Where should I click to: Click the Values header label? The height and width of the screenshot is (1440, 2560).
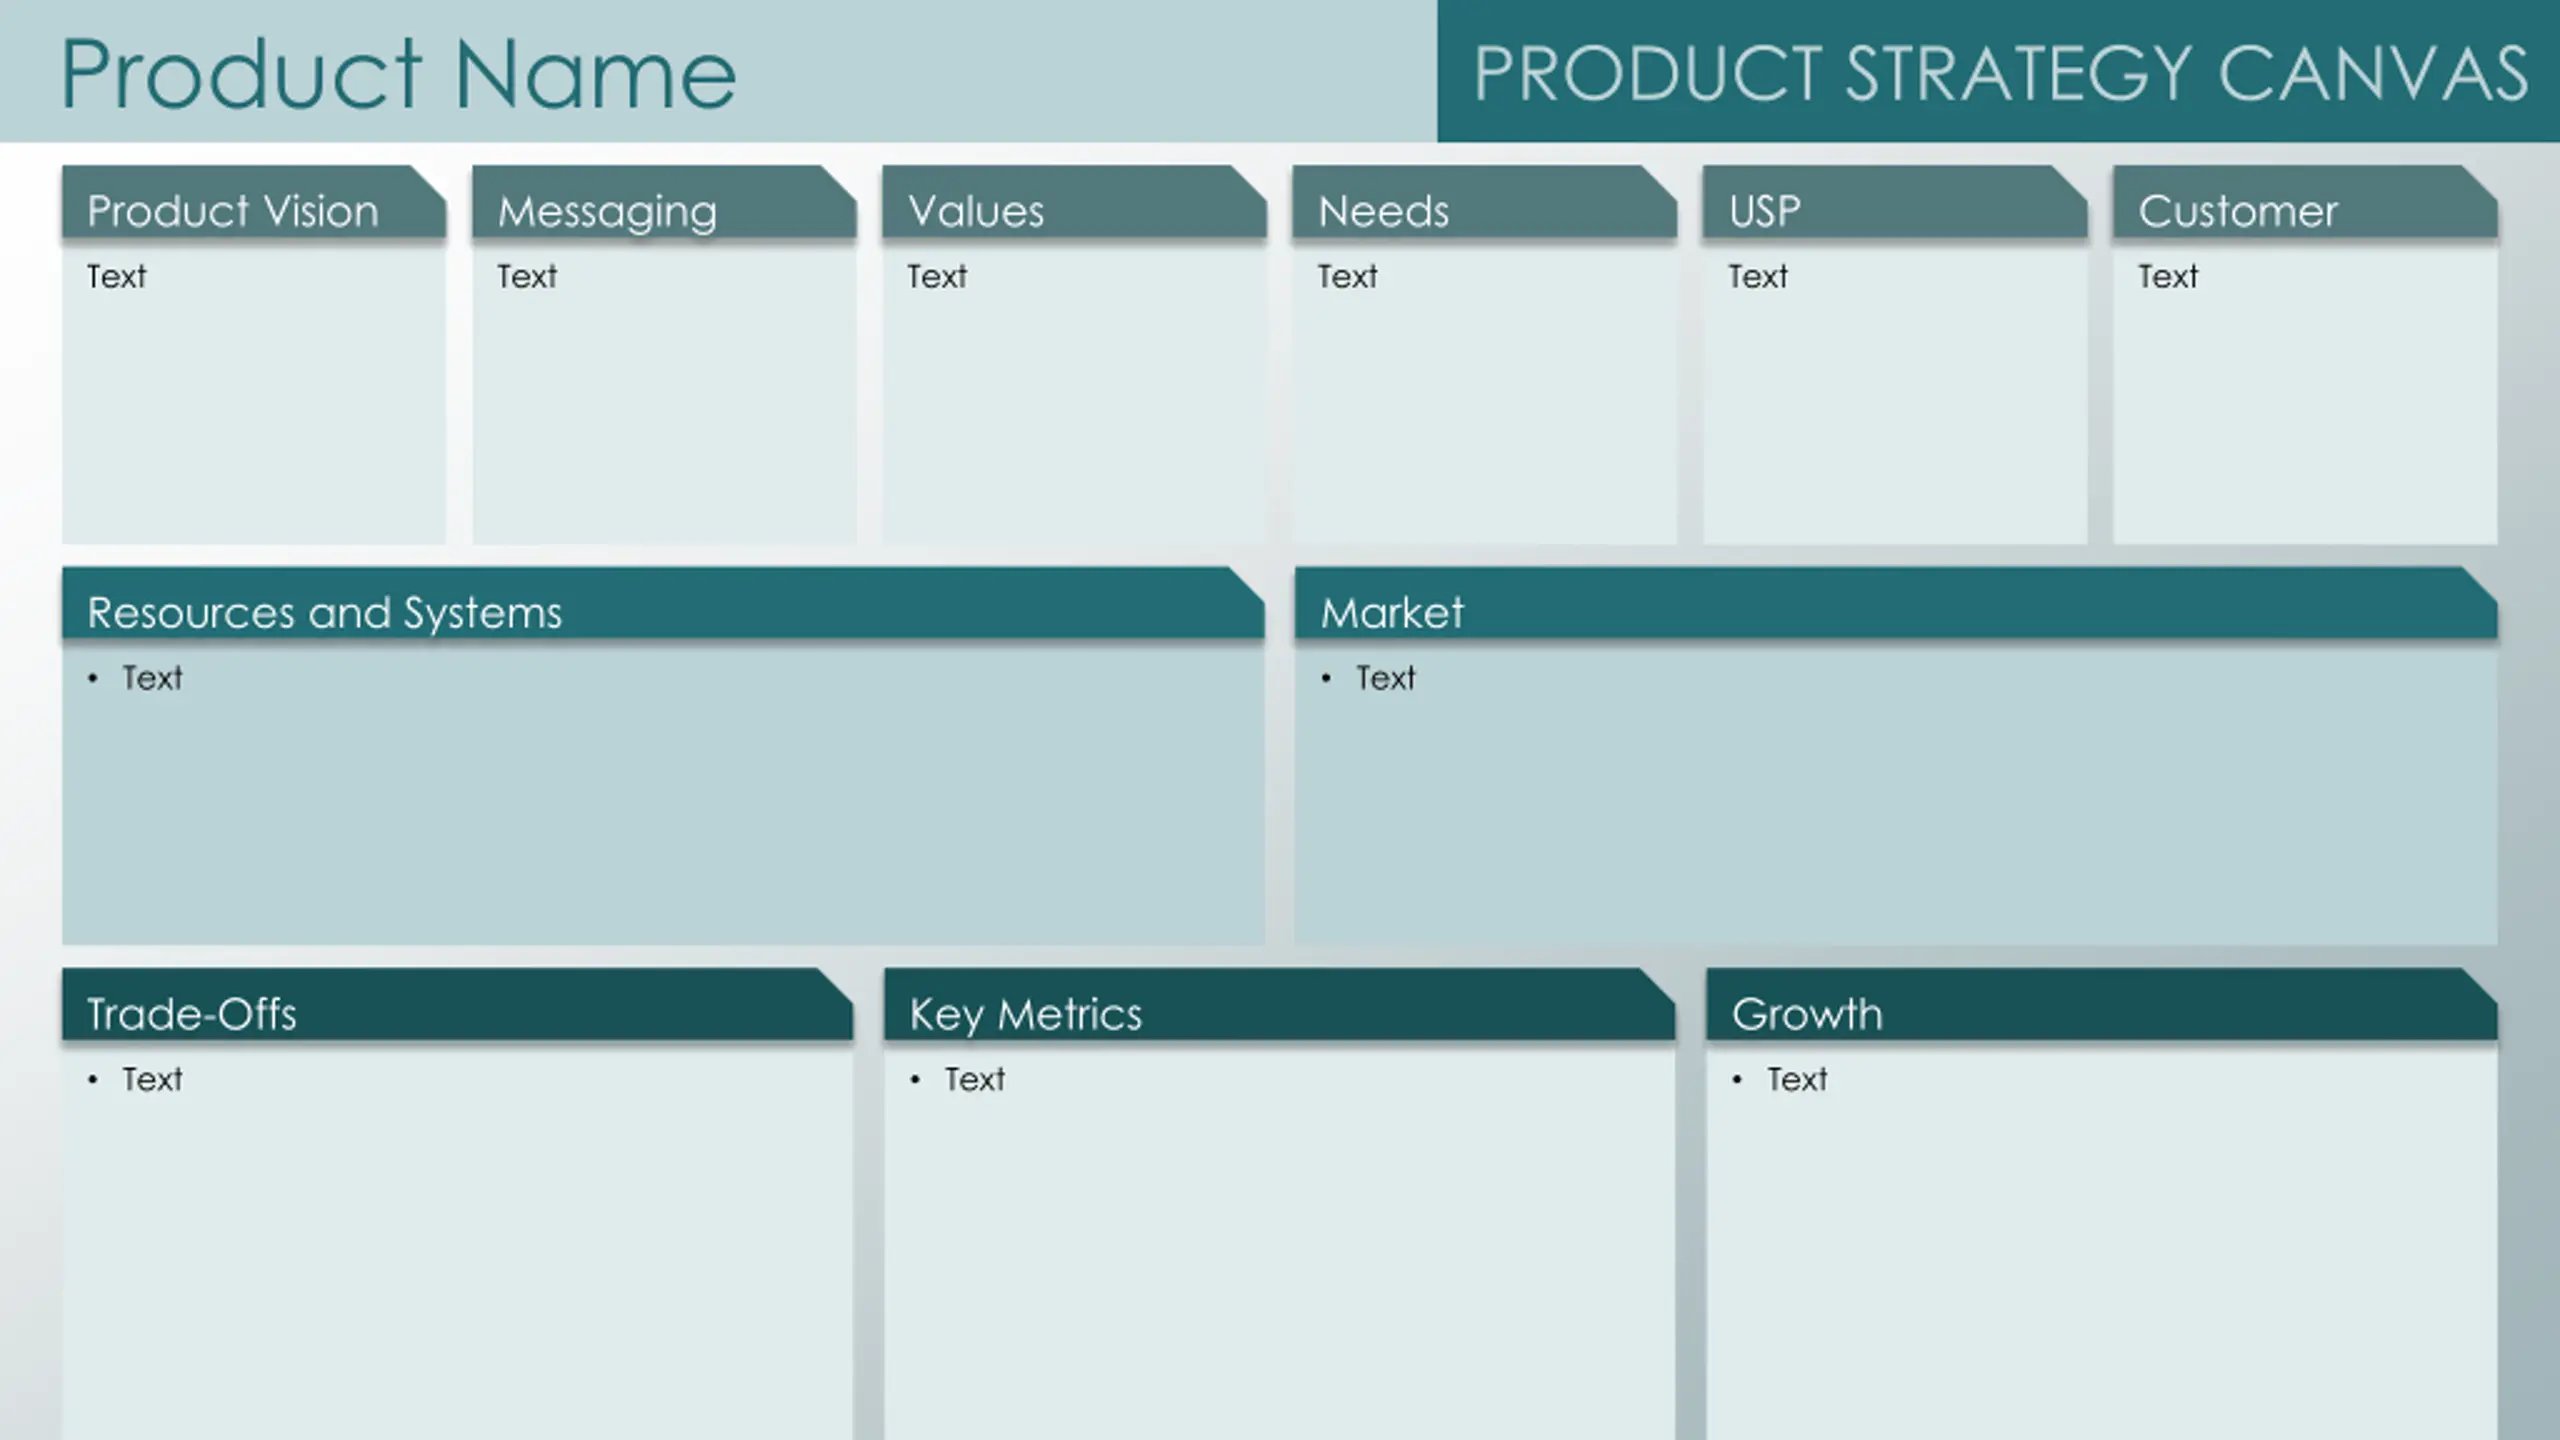click(x=976, y=211)
